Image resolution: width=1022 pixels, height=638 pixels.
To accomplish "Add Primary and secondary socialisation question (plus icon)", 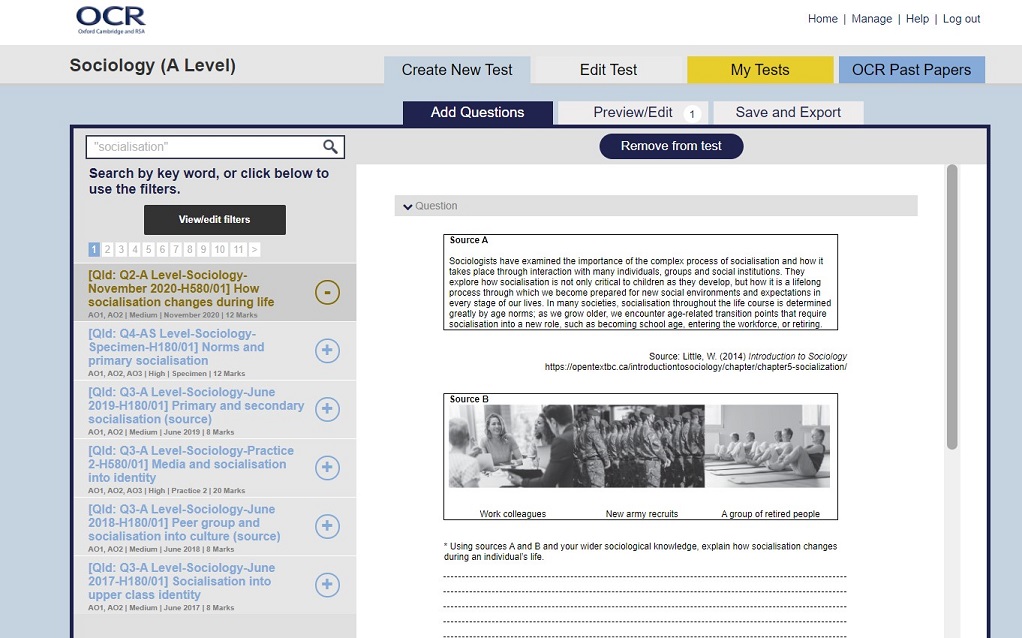I will tap(327, 409).
